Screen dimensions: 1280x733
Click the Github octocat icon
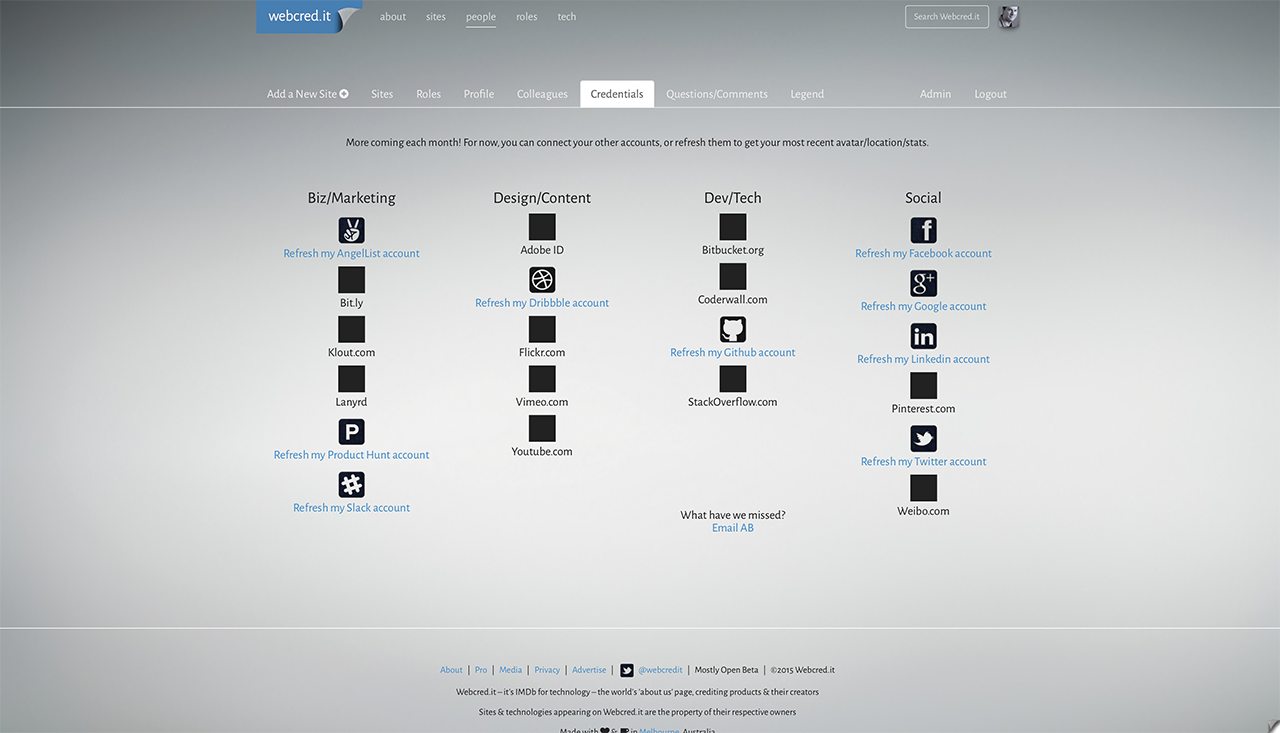pos(732,328)
